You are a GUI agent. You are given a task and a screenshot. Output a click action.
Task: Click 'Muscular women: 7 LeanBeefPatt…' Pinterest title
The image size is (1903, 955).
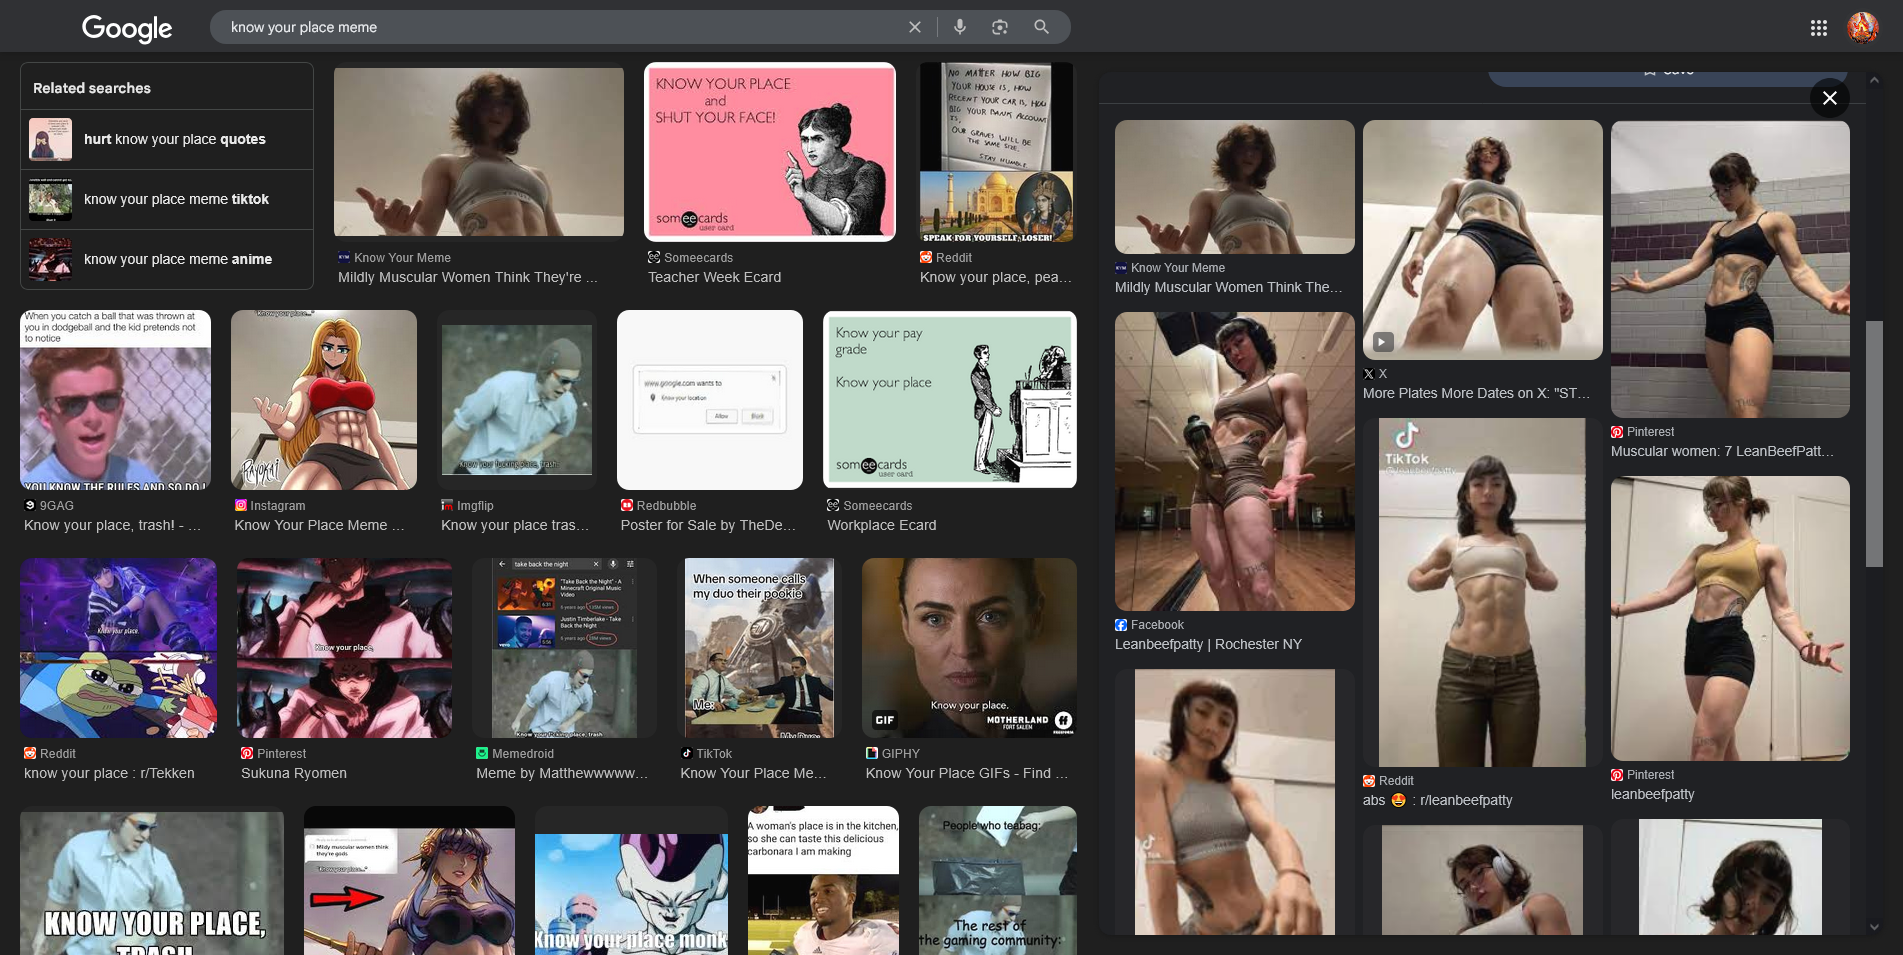click(1722, 451)
